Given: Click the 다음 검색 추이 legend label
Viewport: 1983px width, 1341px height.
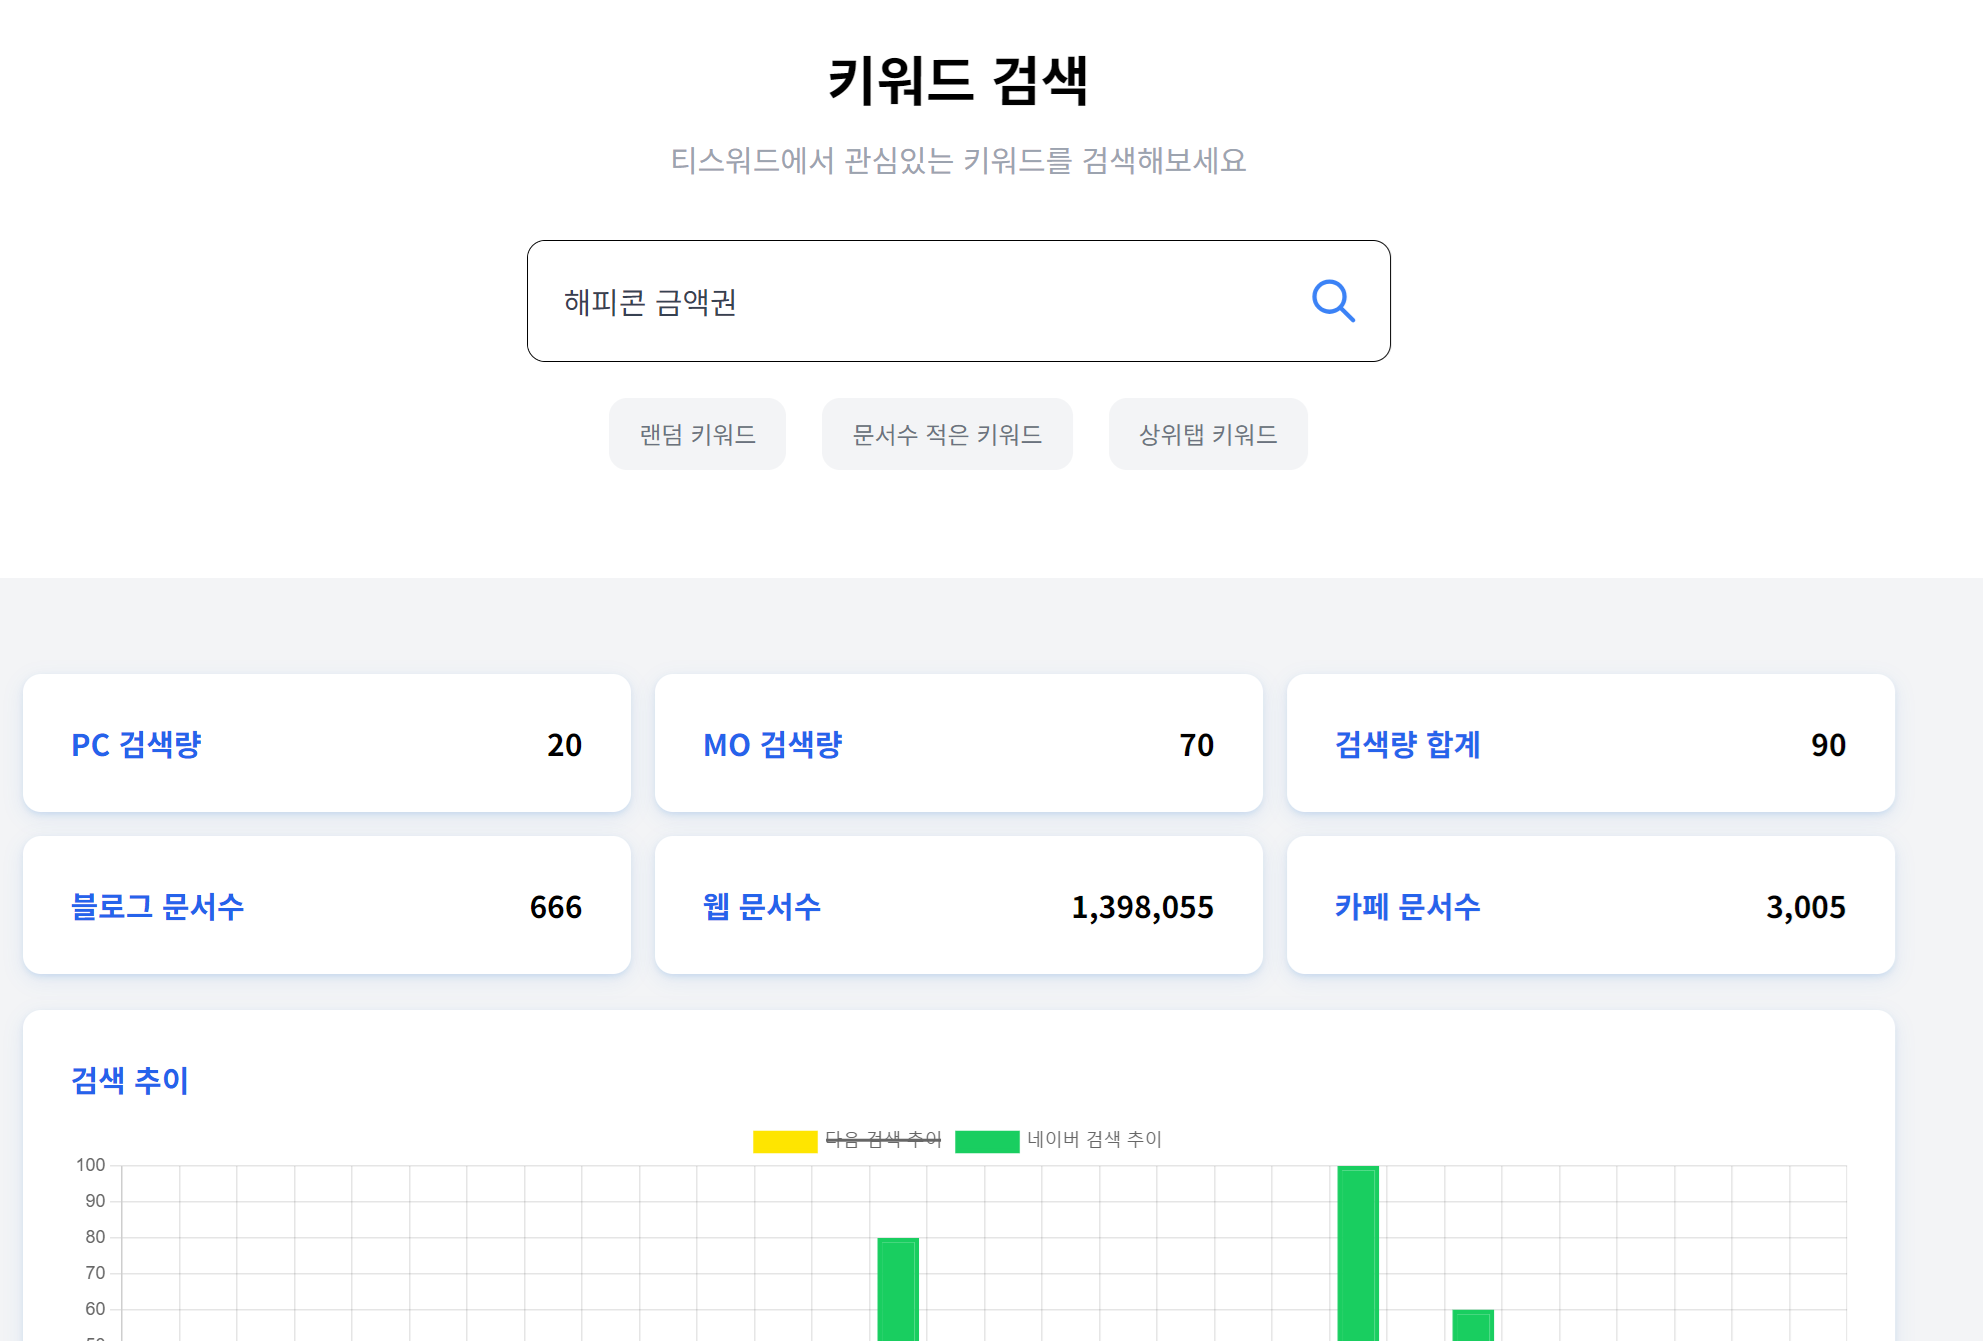Looking at the screenshot, I should pyautogui.click(x=883, y=1140).
